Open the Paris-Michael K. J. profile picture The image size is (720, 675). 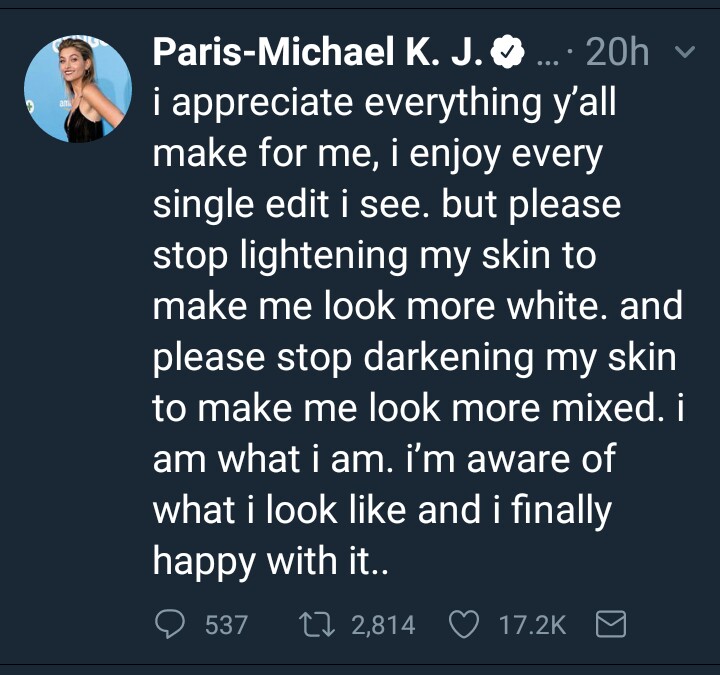coord(75,90)
